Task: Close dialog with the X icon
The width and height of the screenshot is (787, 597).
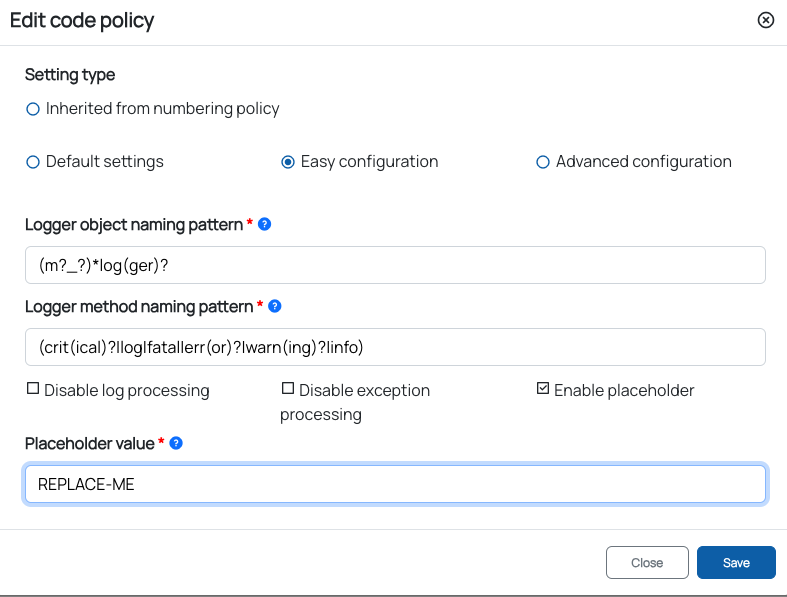Action: [766, 20]
